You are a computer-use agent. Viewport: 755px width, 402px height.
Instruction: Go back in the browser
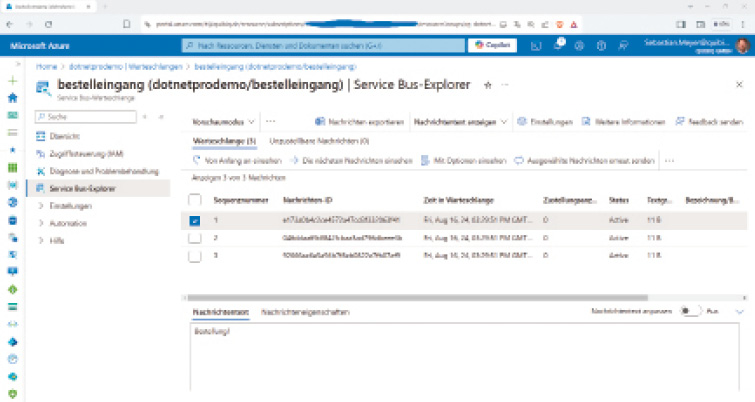pos(10,24)
